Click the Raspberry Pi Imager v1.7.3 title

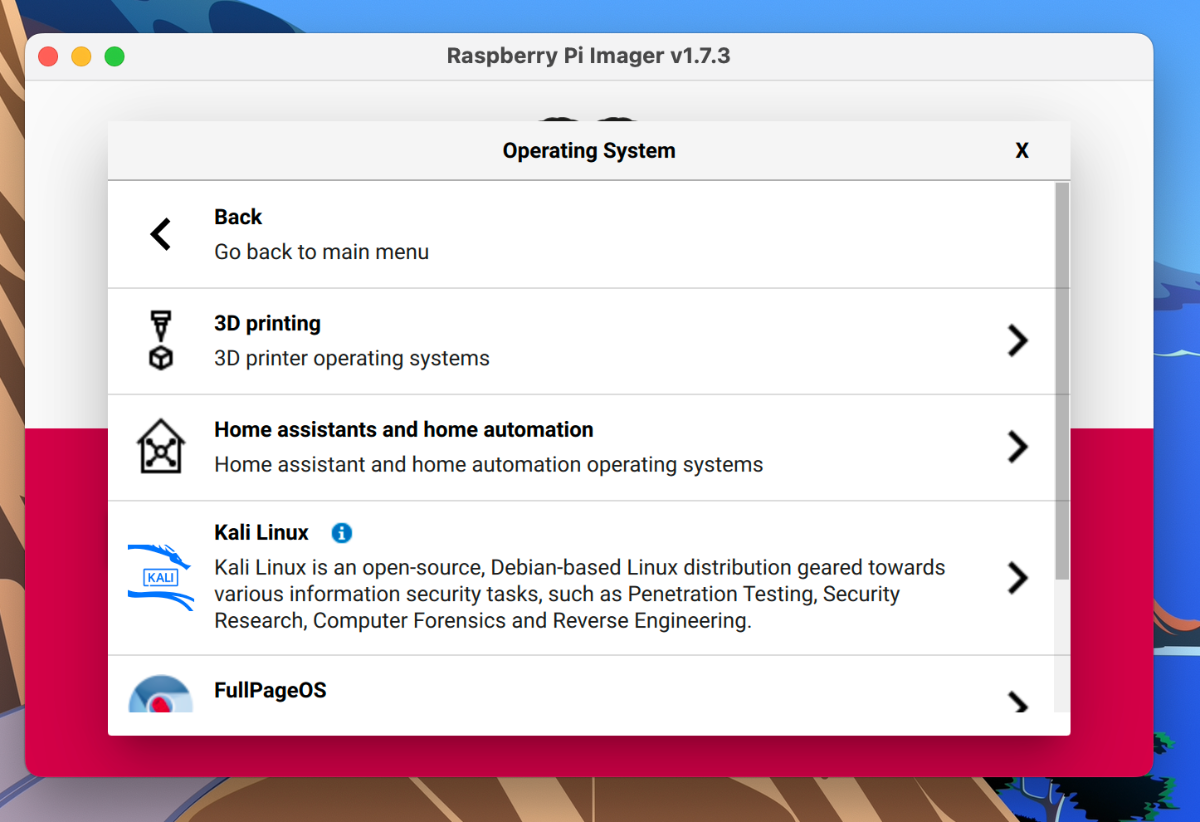(x=589, y=56)
